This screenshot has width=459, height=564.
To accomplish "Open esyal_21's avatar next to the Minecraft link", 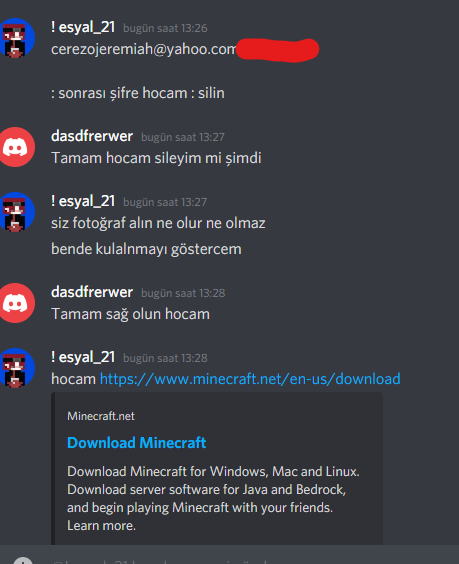I will click(x=17, y=368).
